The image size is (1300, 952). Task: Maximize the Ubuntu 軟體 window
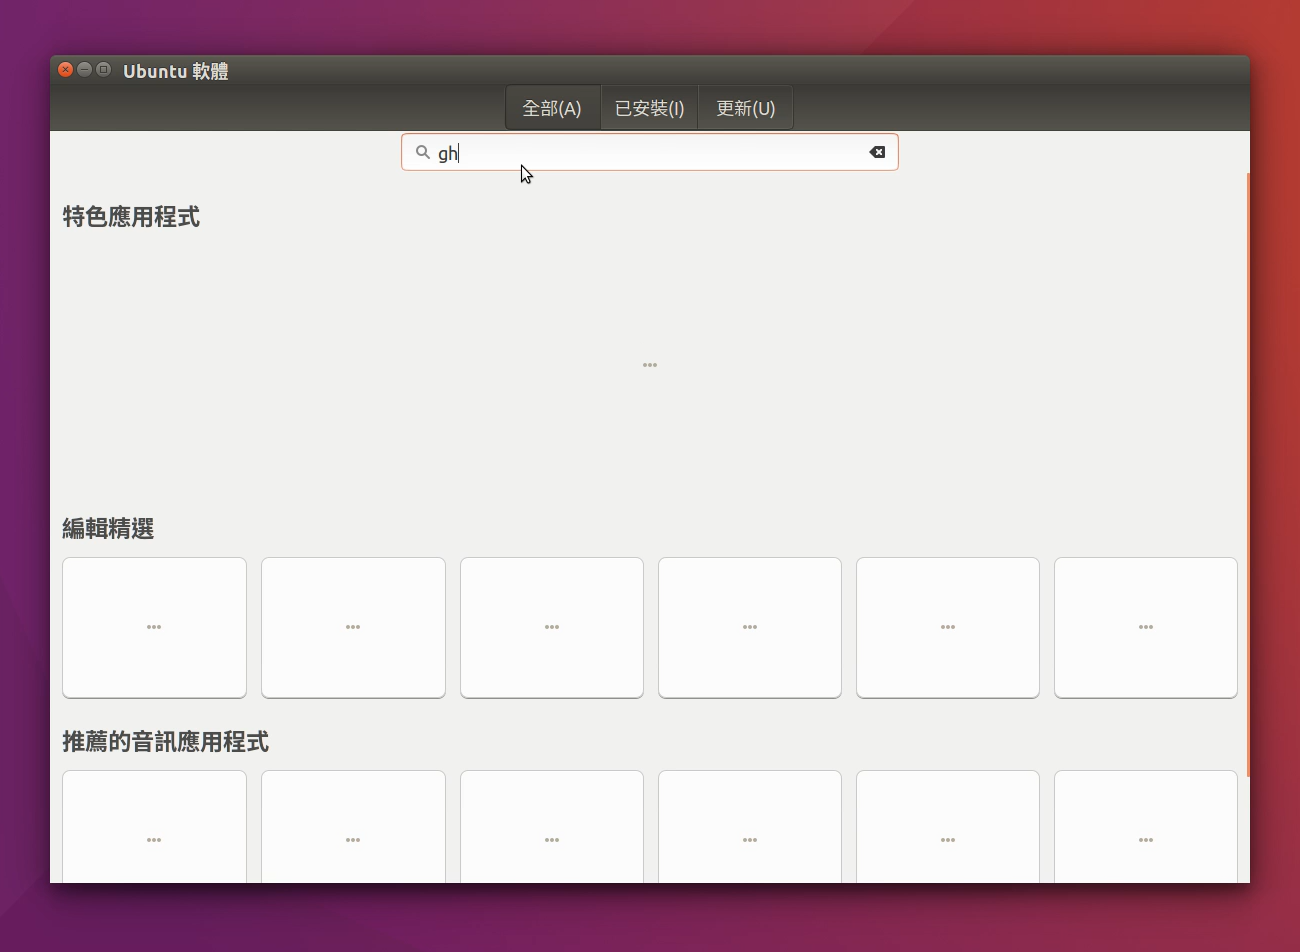[x=103, y=69]
